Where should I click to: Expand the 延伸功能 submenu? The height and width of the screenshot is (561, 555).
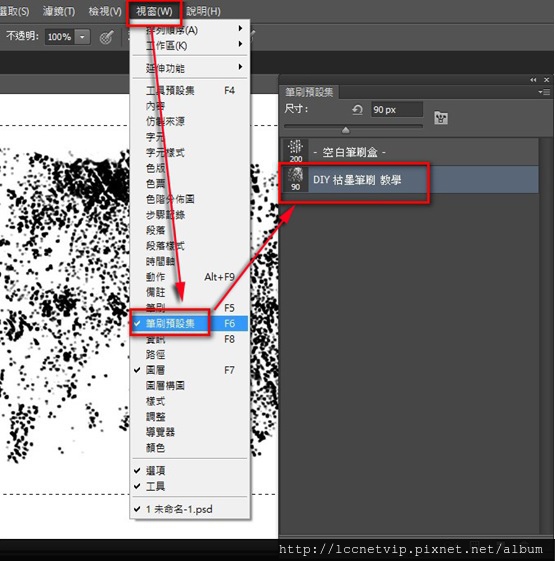tap(190, 68)
